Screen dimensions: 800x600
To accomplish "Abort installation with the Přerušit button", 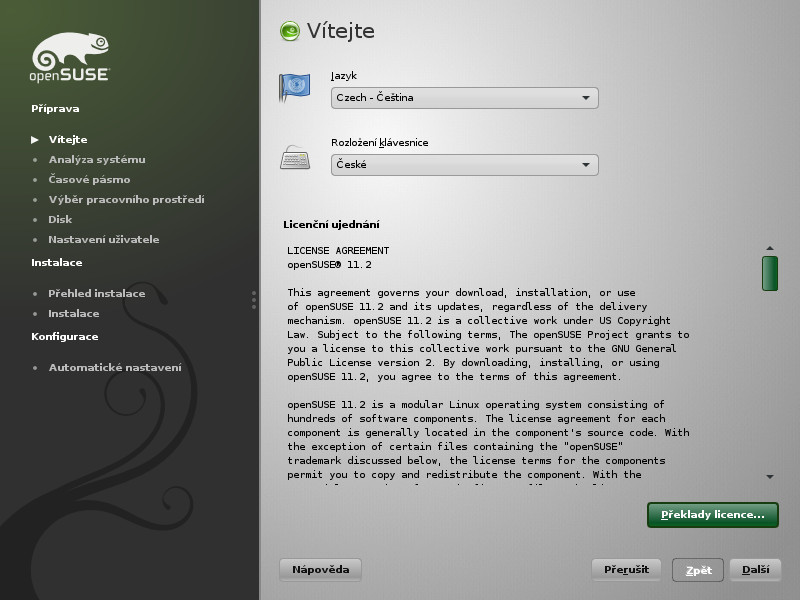I will click(626, 569).
